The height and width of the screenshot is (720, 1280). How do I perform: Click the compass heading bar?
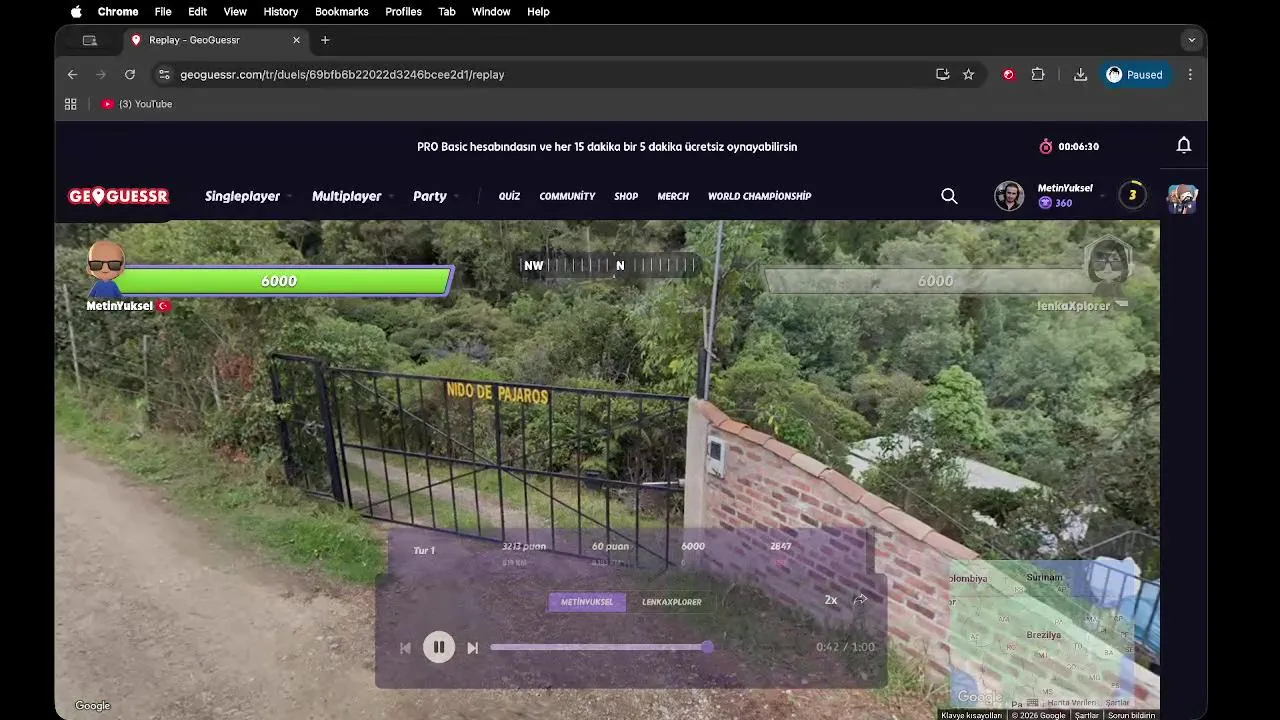tap(607, 265)
